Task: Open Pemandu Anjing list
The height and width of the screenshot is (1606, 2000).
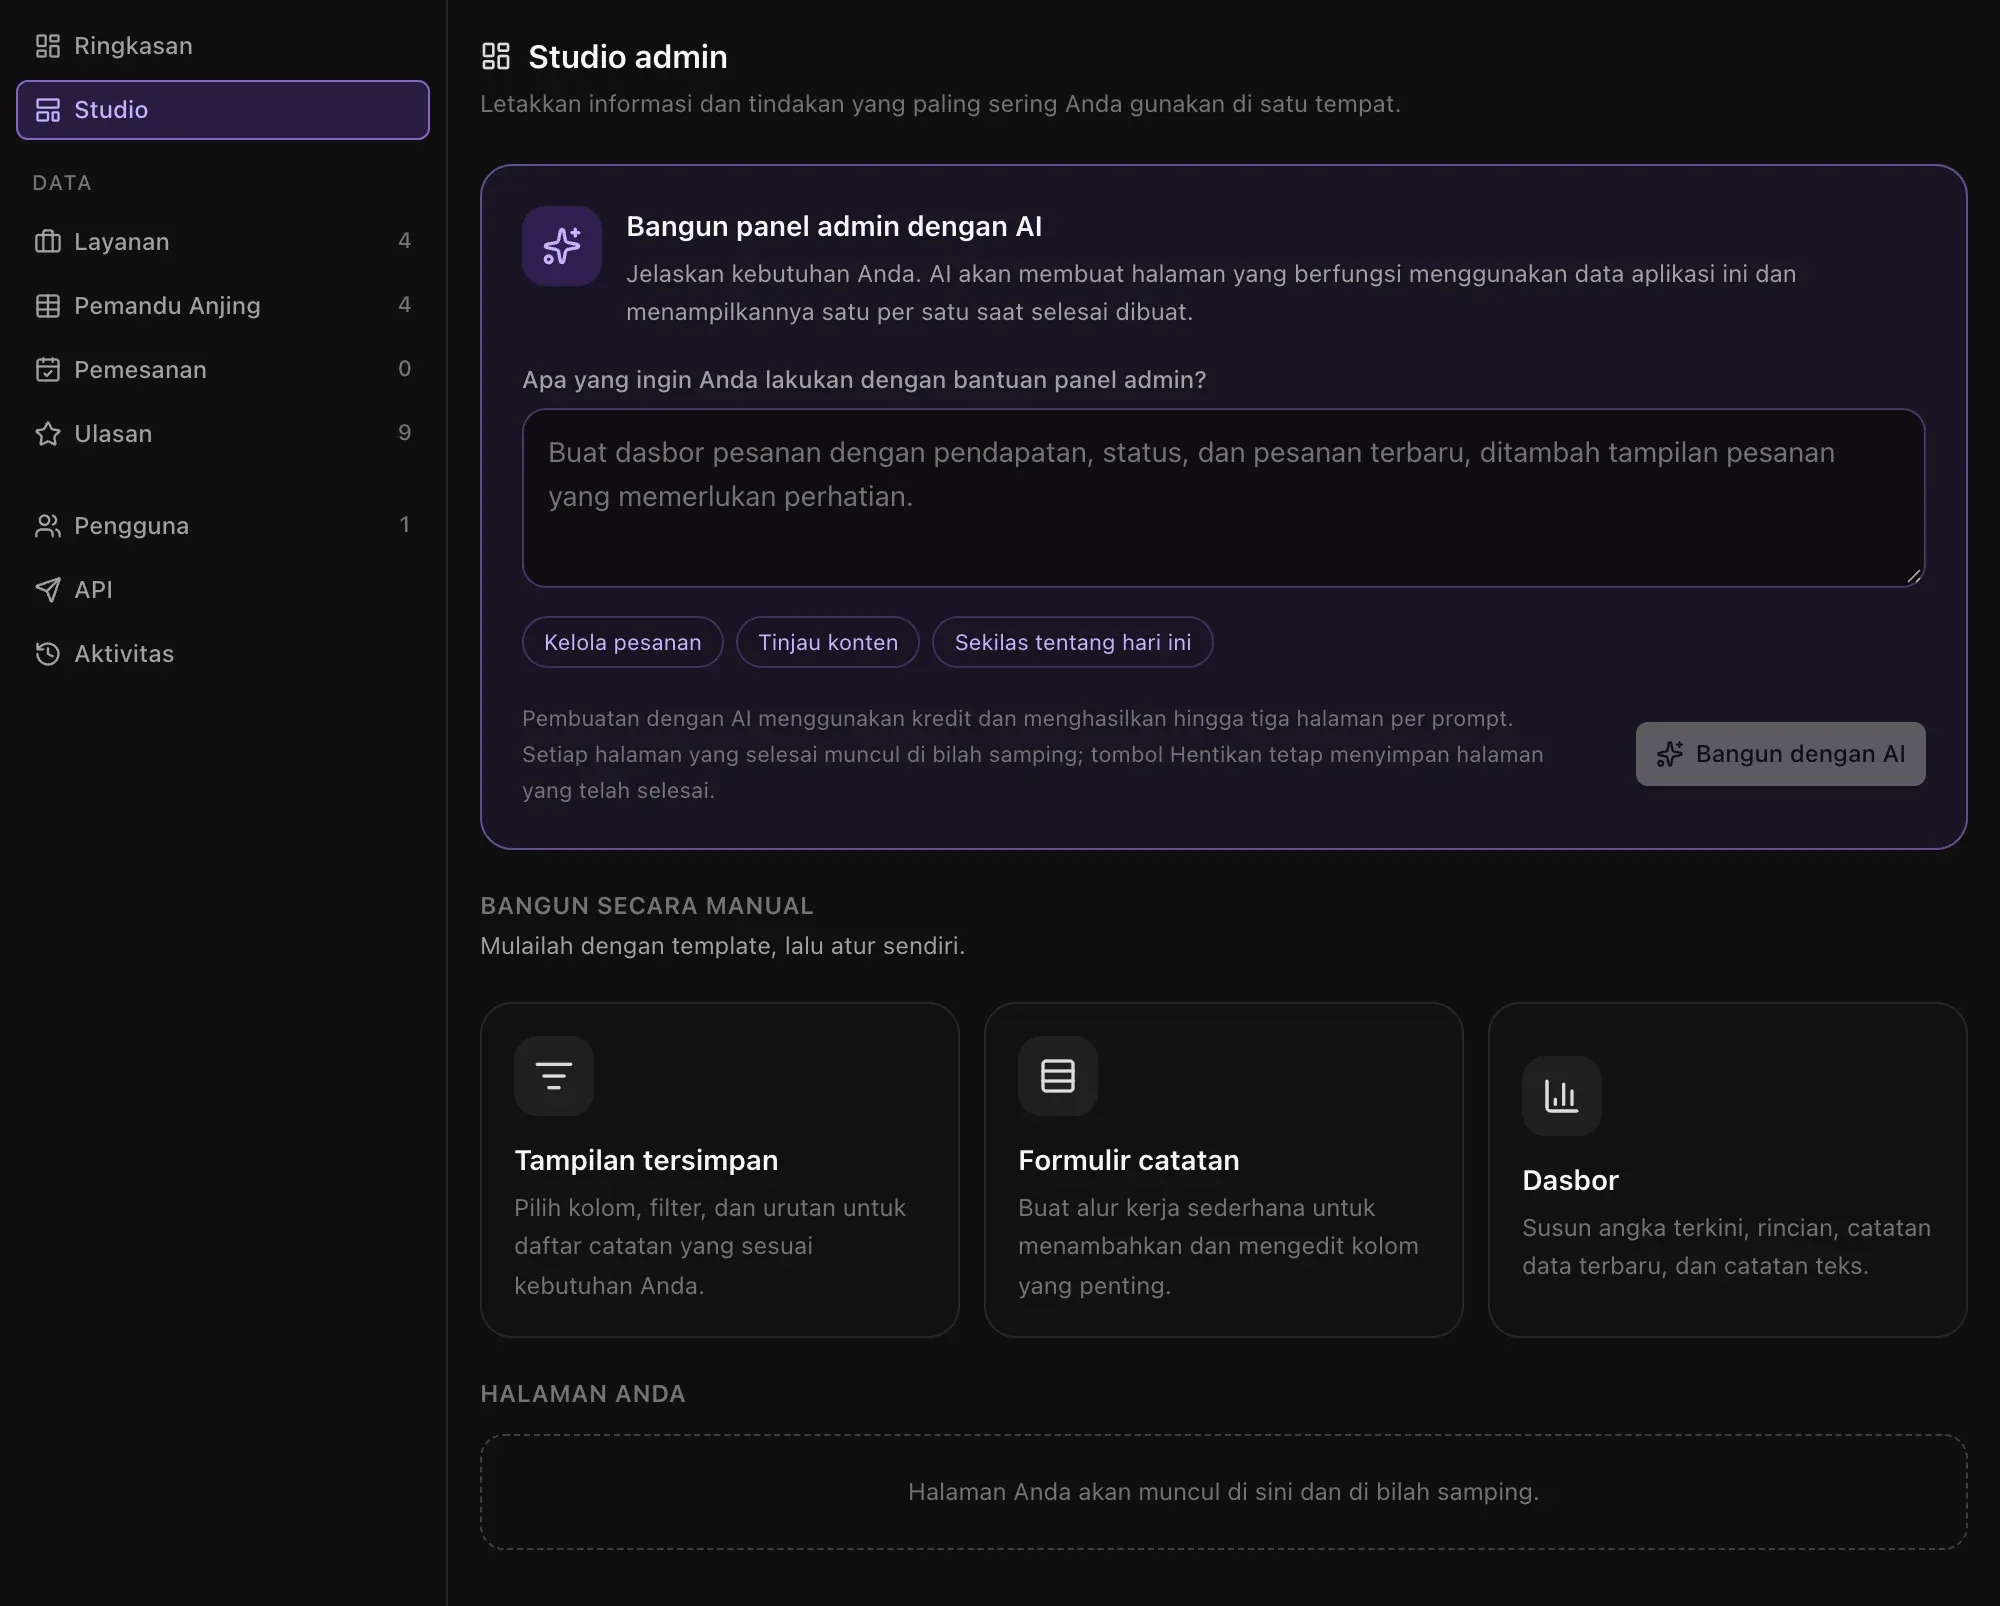Action: coord(223,306)
